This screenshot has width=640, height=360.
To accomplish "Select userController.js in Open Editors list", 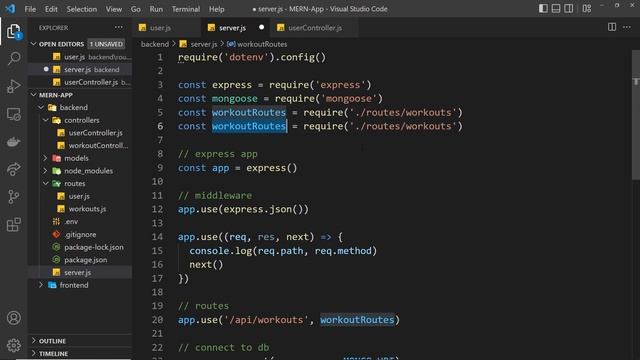I will 80,82.
